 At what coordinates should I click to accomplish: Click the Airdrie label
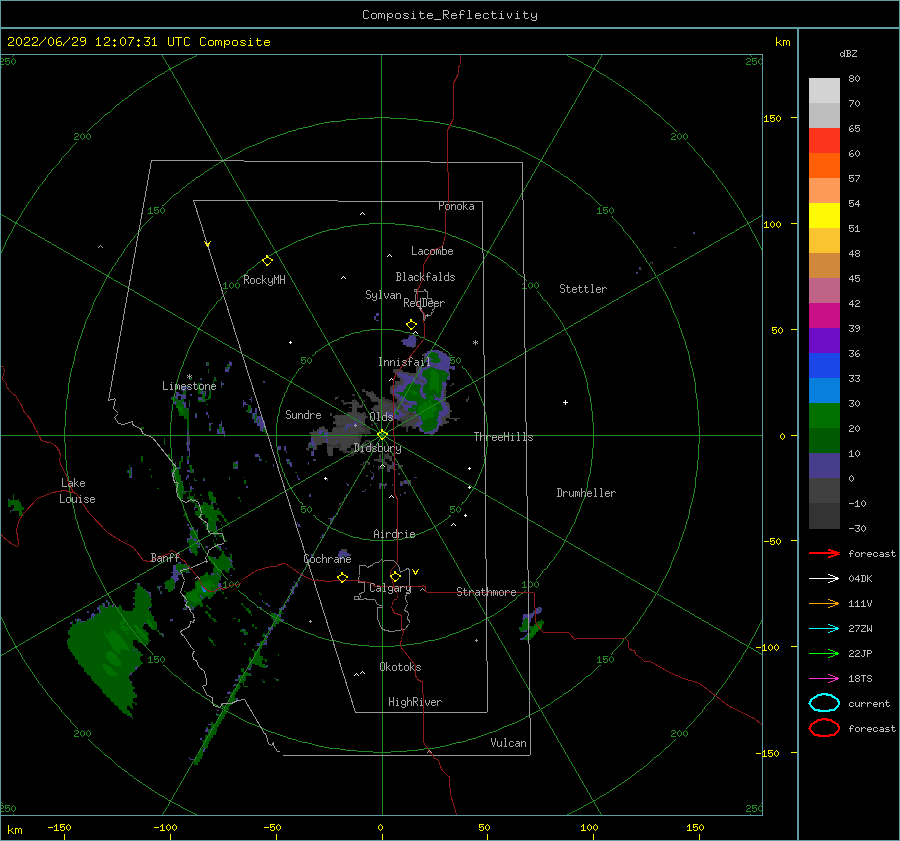pos(394,534)
